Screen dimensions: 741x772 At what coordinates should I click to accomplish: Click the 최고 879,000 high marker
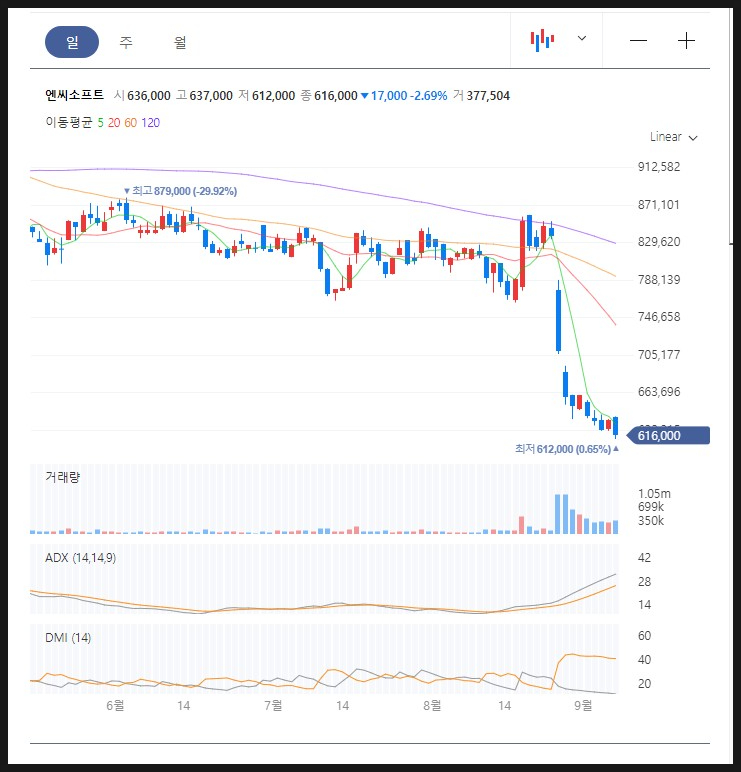click(x=180, y=191)
